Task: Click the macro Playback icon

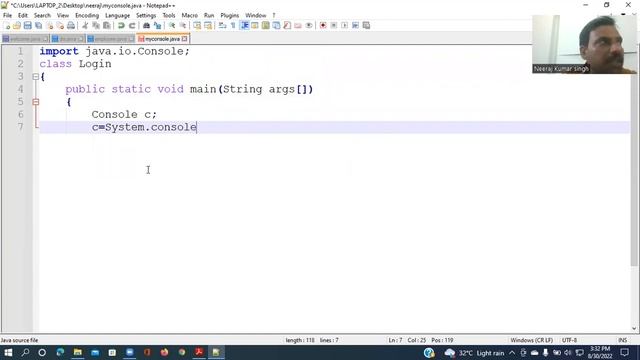Action: coord(344,26)
